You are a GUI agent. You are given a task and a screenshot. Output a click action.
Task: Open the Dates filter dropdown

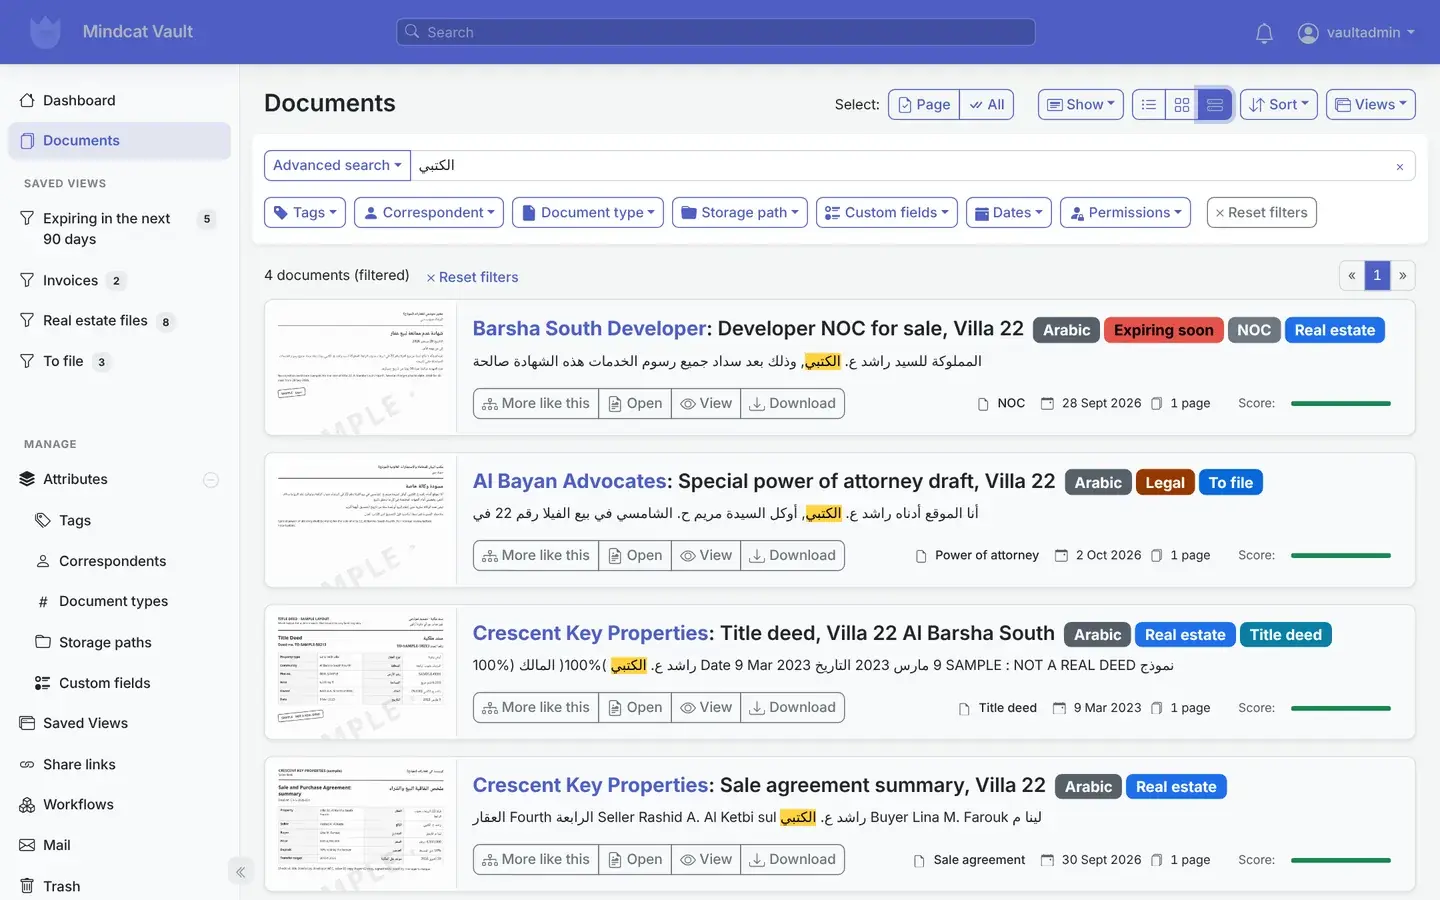coord(1009,212)
